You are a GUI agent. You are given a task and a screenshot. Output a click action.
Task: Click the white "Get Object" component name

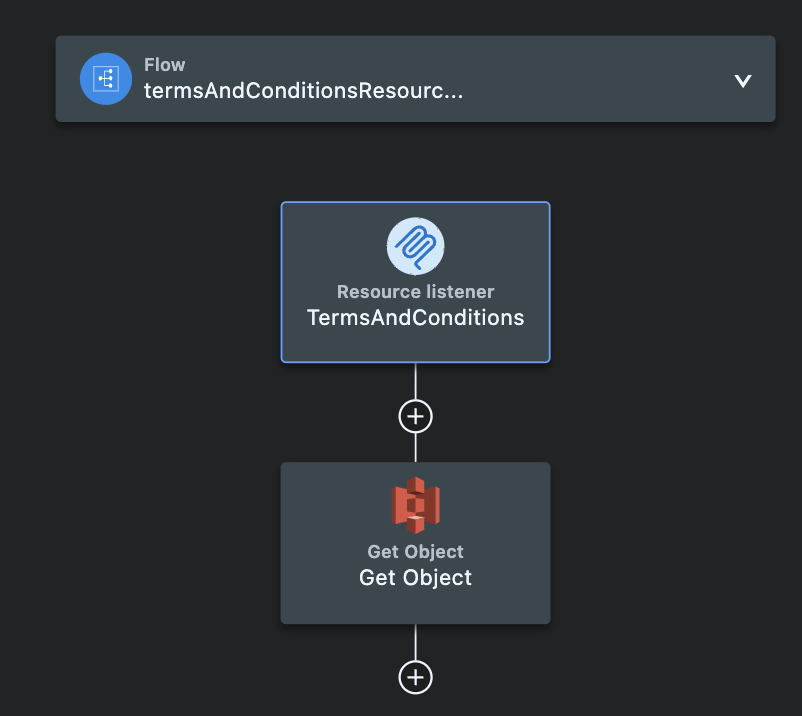point(415,578)
